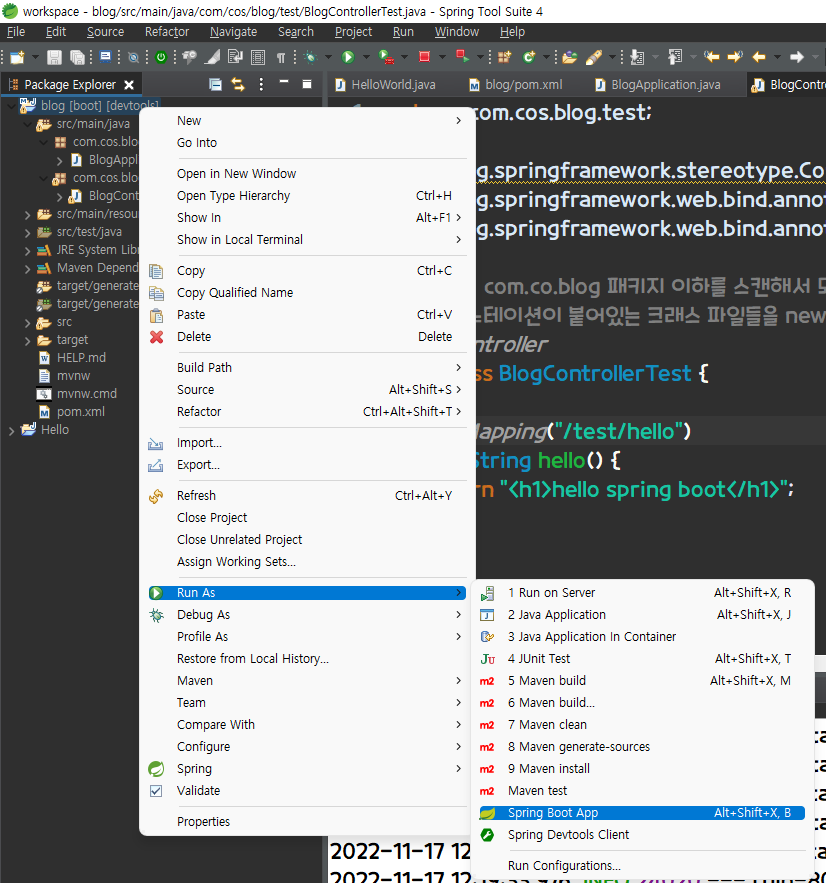Click the Forward navigation white arrow
Image resolution: width=826 pixels, height=883 pixels.
click(797, 56)
